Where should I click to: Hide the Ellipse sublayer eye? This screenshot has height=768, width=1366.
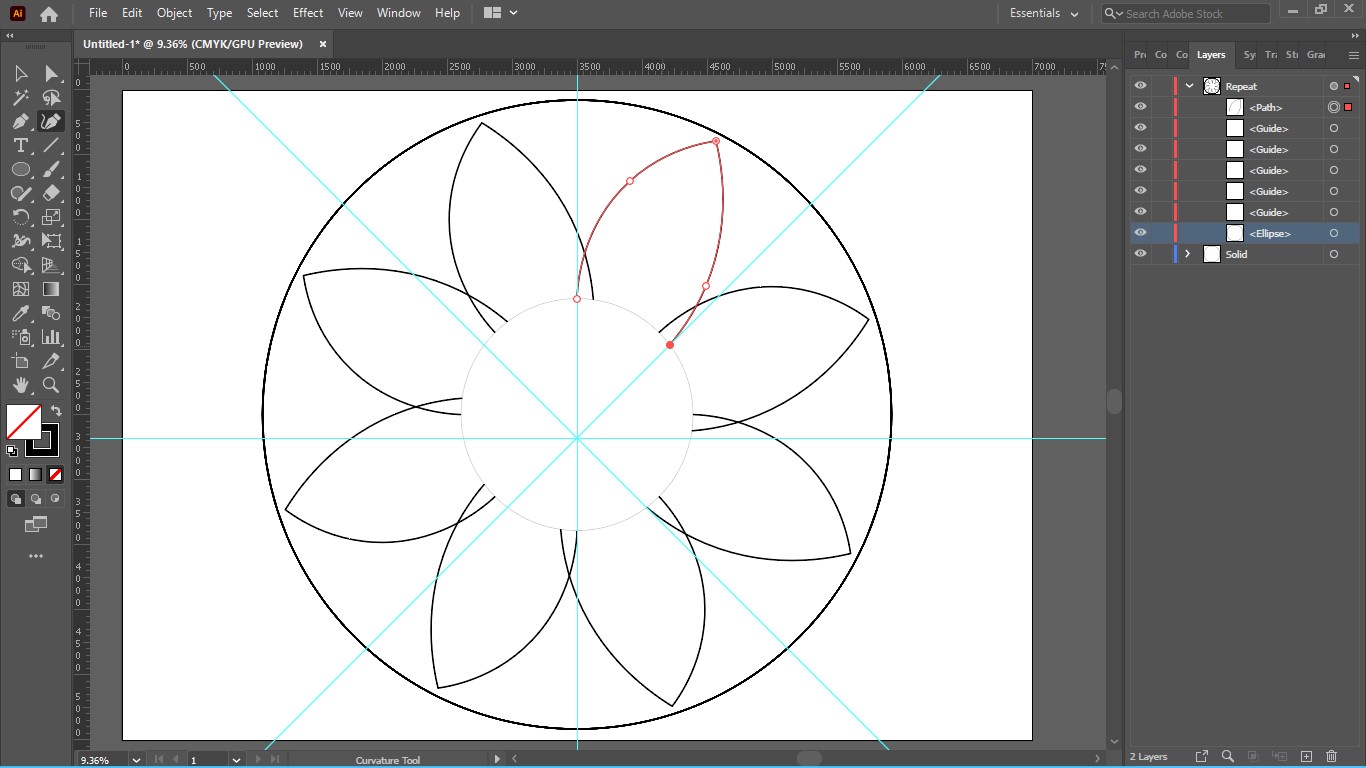[x=1140, y=233]
